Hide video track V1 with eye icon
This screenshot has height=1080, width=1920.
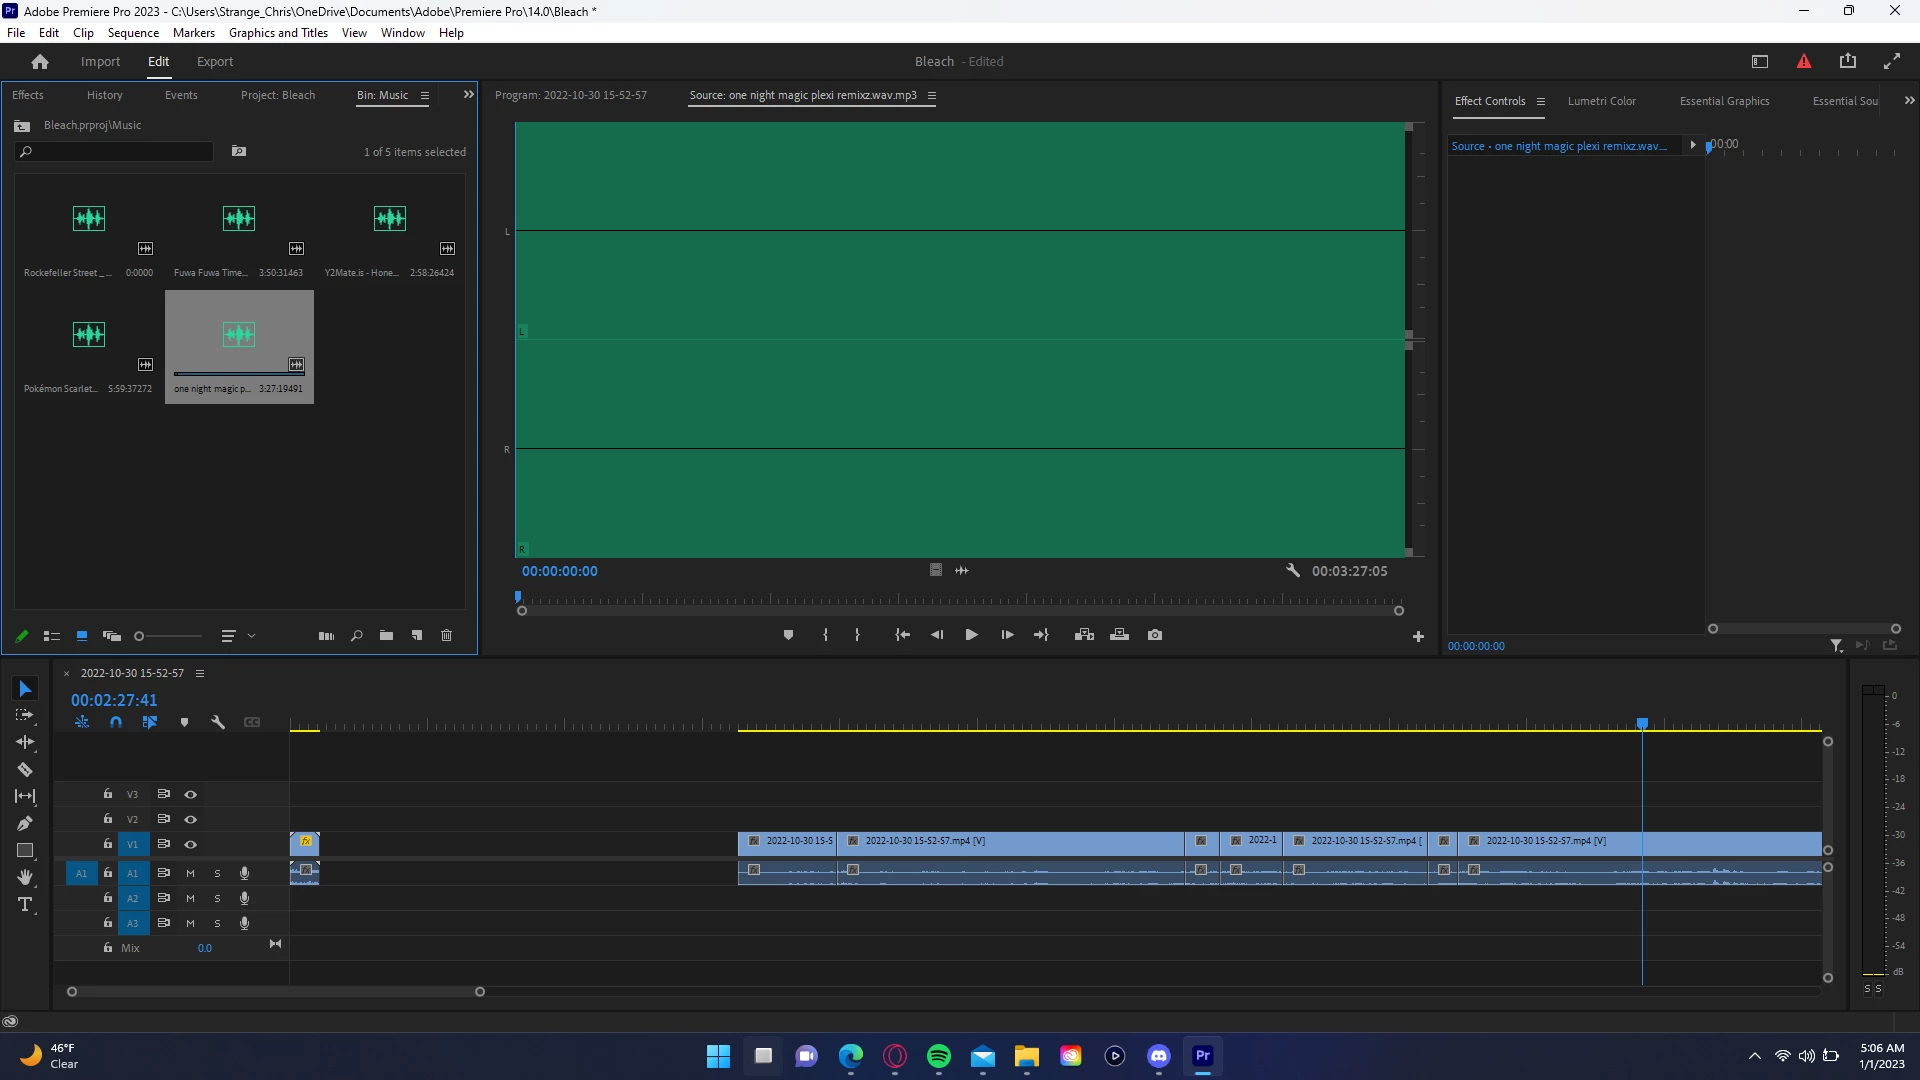pos(190,844)
